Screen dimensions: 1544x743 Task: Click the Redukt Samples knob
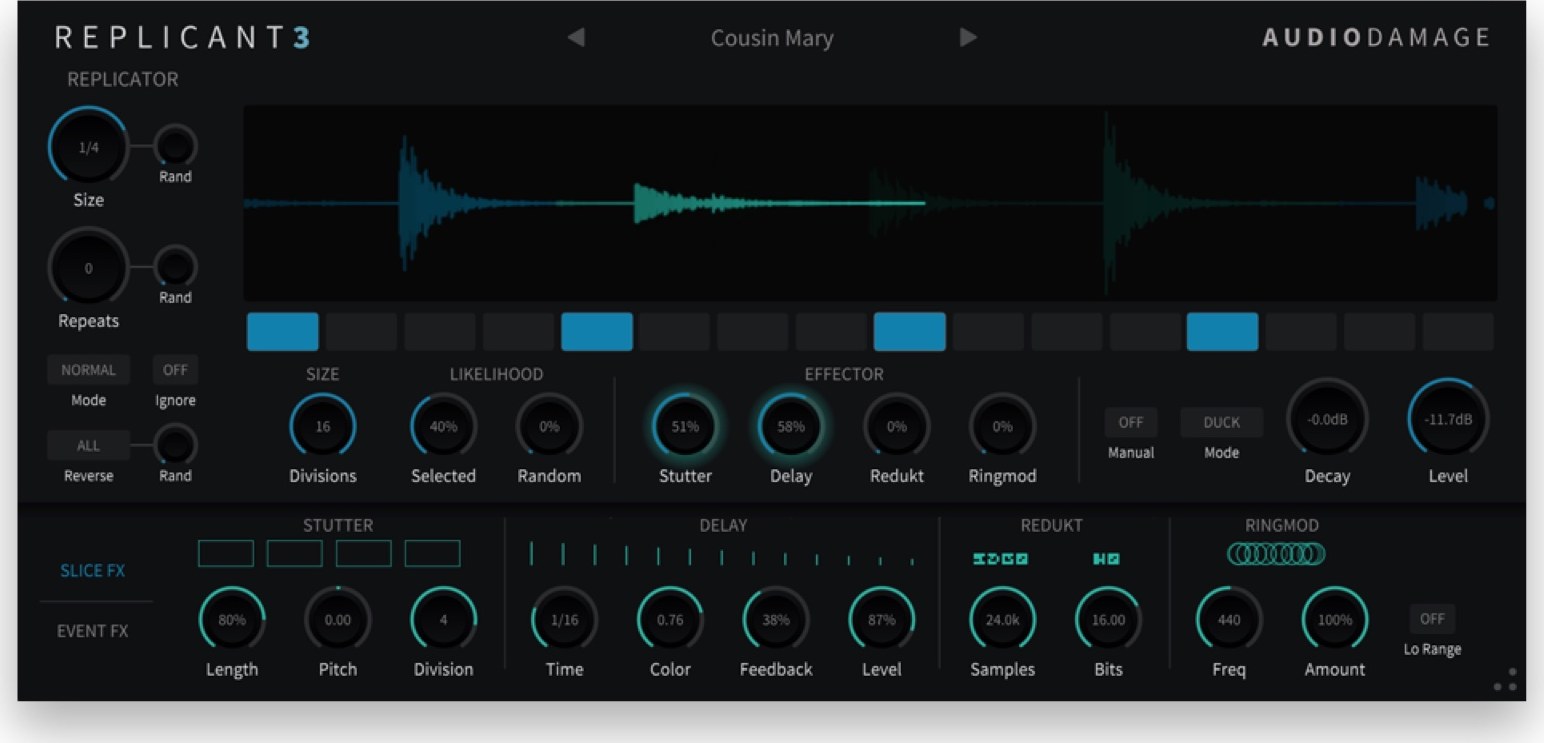(x=1002, y=620)
